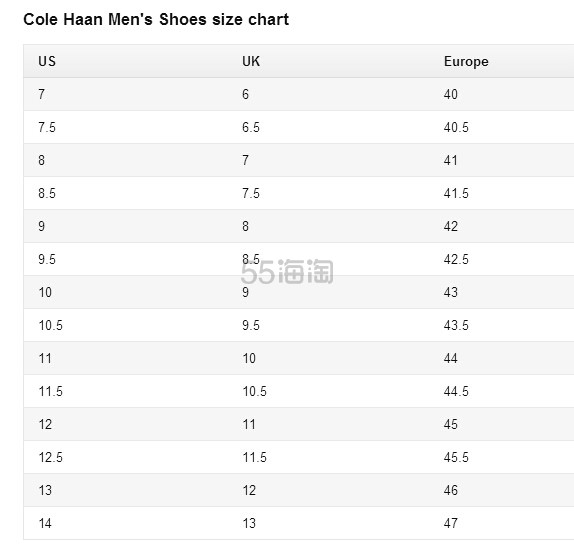Click the 55海淘 watermark logo
The height and width of the screenshot is (544, 574).
click(287, 272)
